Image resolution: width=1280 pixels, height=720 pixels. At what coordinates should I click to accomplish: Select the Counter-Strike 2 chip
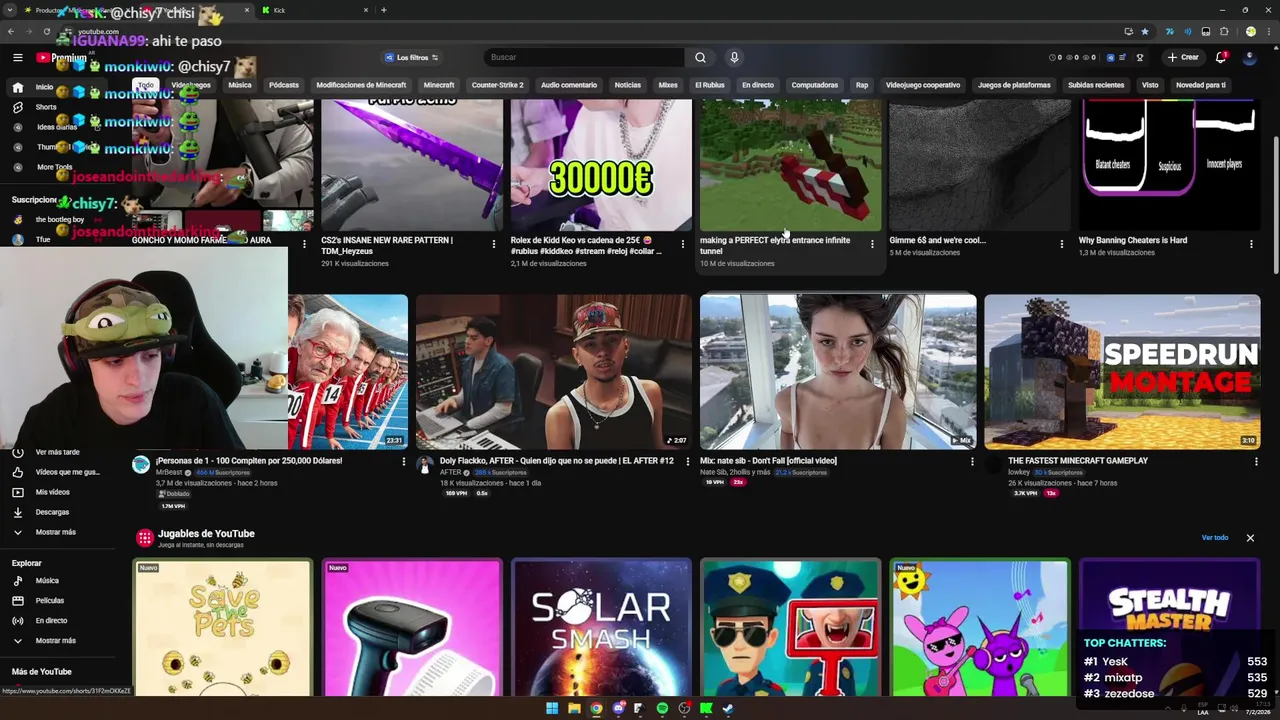click(497, 85)
